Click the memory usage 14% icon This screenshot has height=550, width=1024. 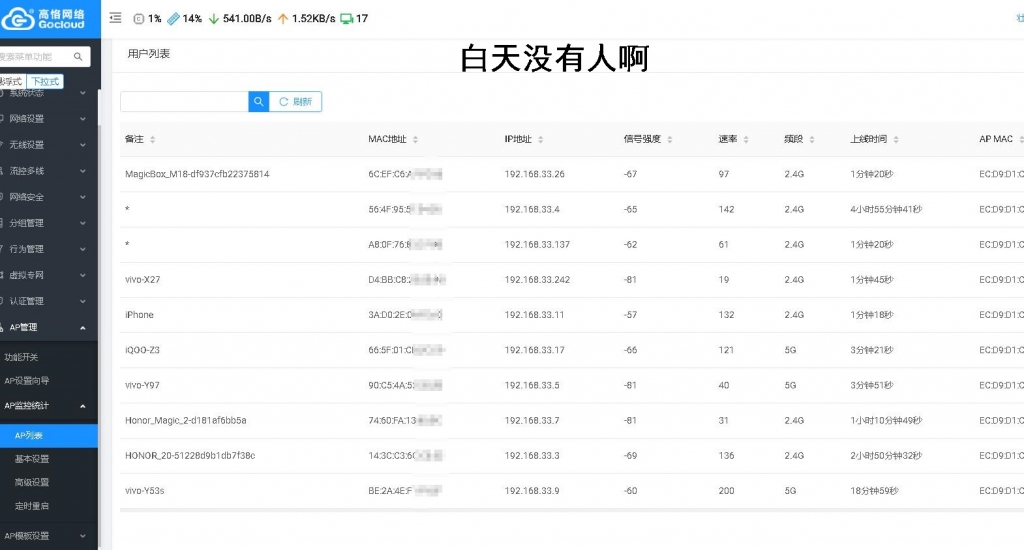coord(173,18)
